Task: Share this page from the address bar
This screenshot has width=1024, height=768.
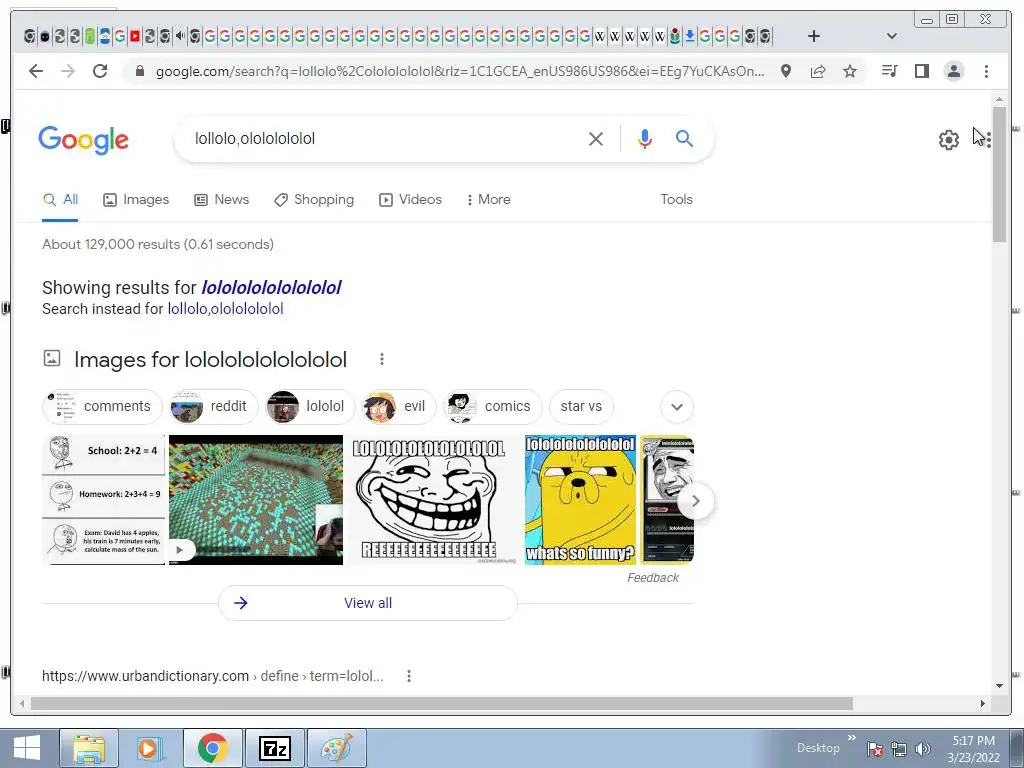Action: tap(818, 71)
